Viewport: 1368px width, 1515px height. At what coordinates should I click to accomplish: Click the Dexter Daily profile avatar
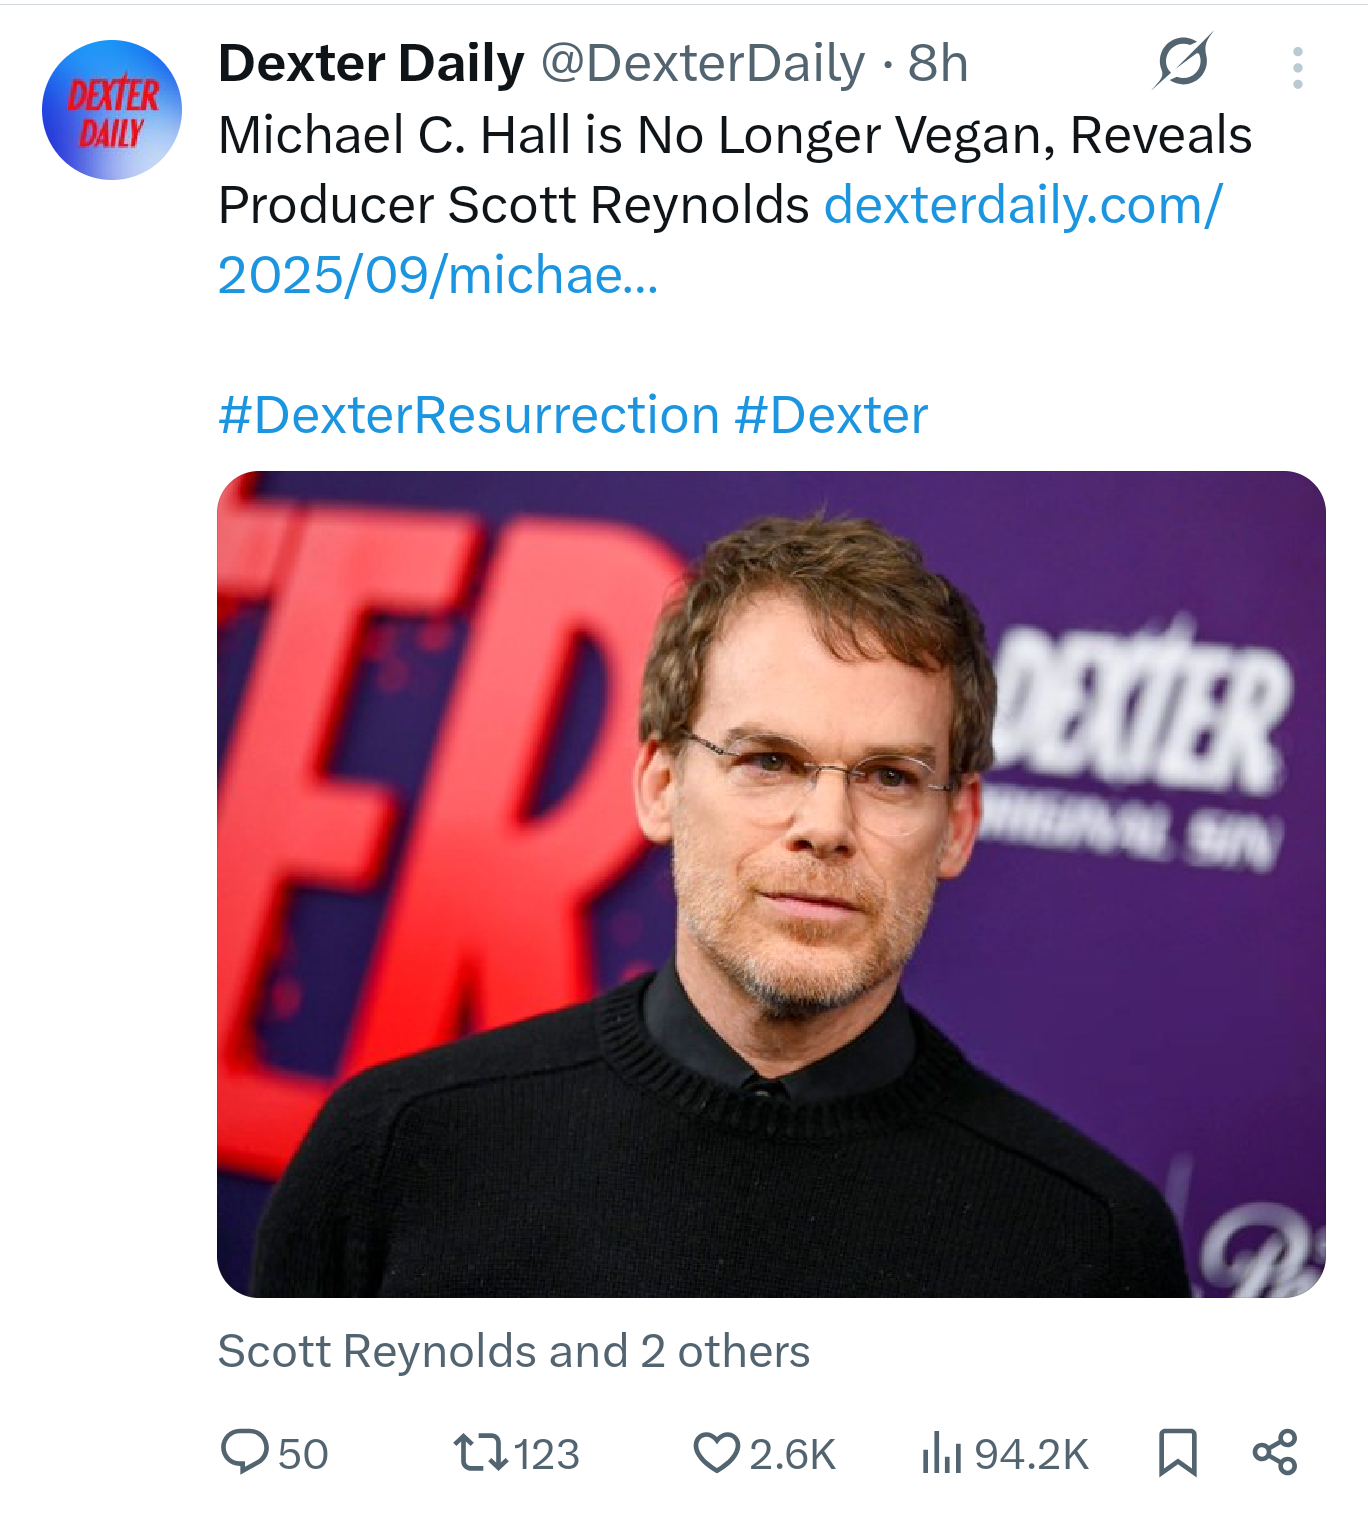pos(112,110)
